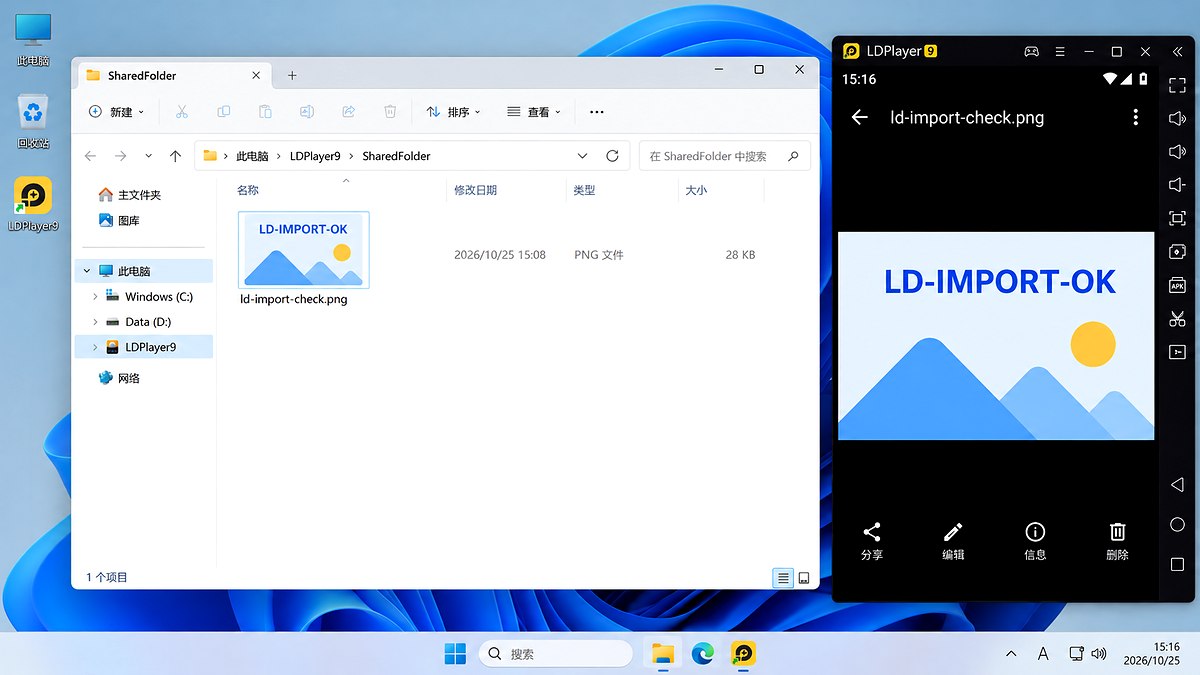Click the Share icon in Explorer toolbar
This screenshot has width=1200, height=675.
coord(349,112)
